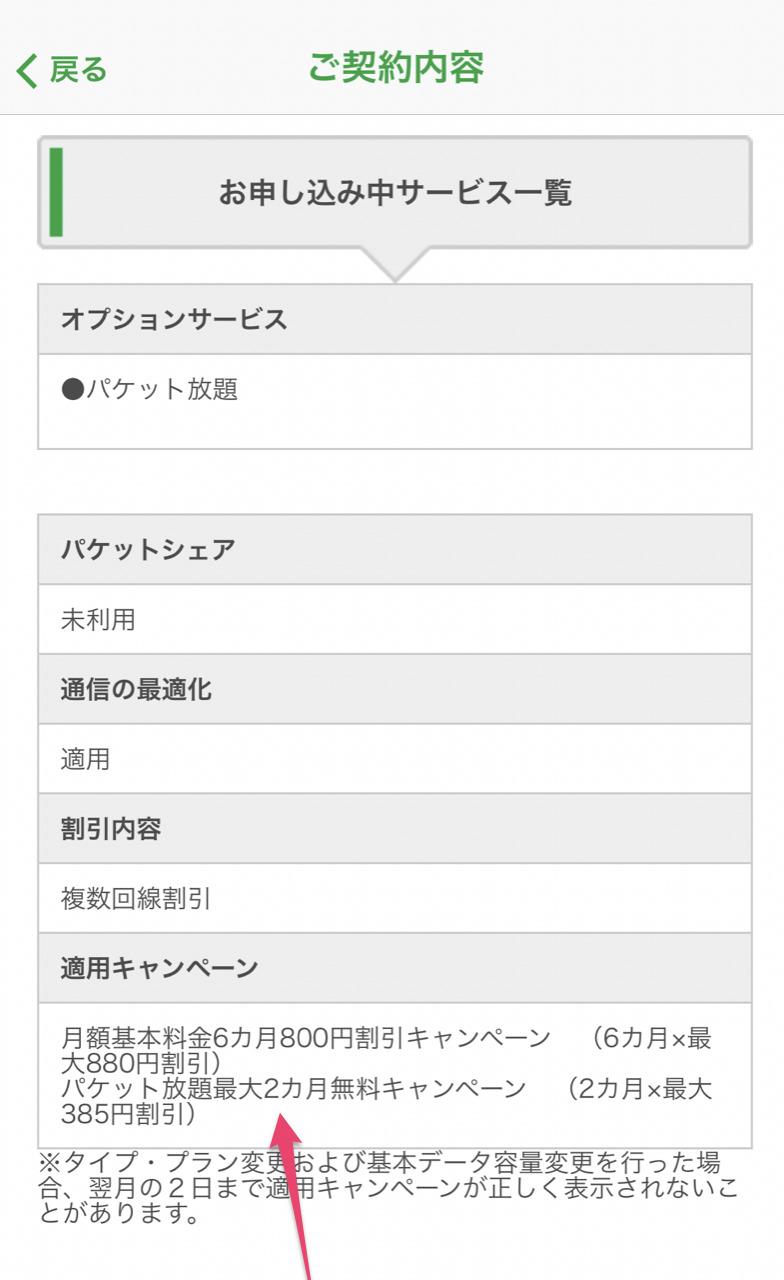The height and width of the screenshot is (1280, 784).
Task: Select the 適用 value under 通信の最適化
Action: 86,760
